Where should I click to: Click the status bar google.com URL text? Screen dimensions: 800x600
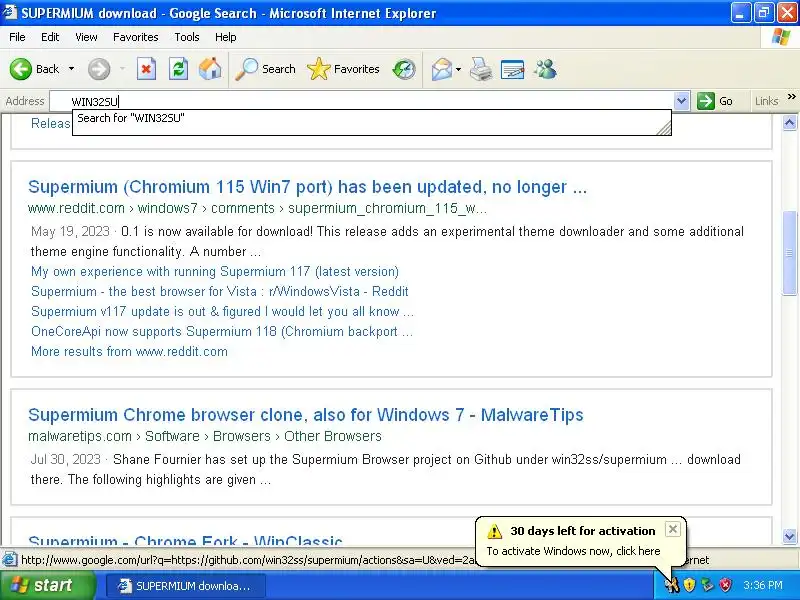pos(249,560)
